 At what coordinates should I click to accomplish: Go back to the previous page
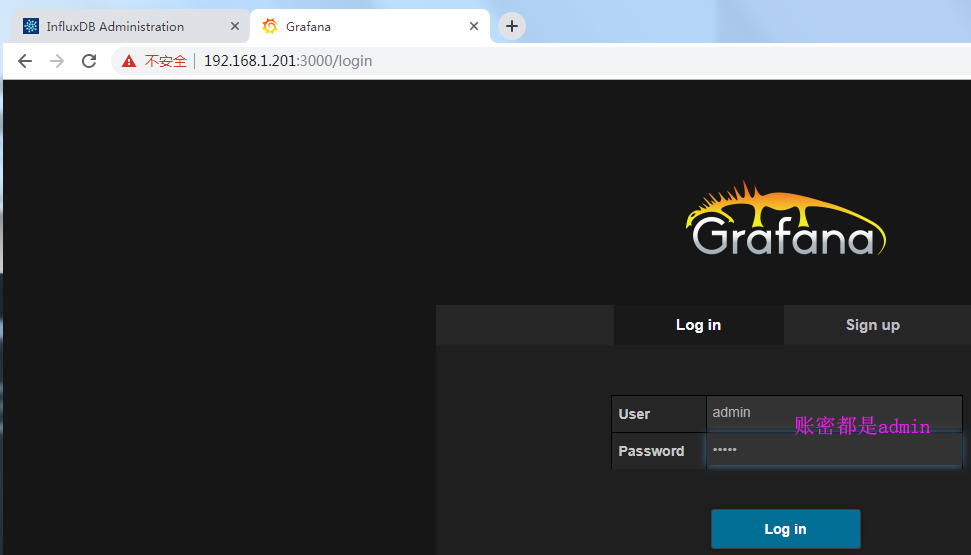(x=25, y=61)
